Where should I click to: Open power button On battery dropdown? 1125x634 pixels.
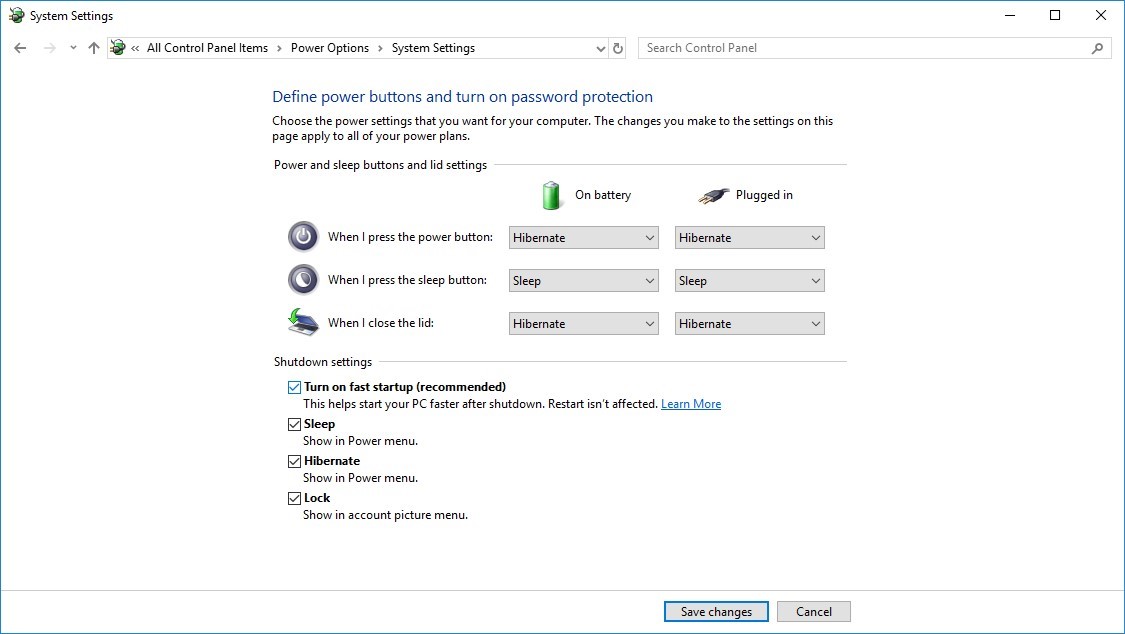(583, 237)
